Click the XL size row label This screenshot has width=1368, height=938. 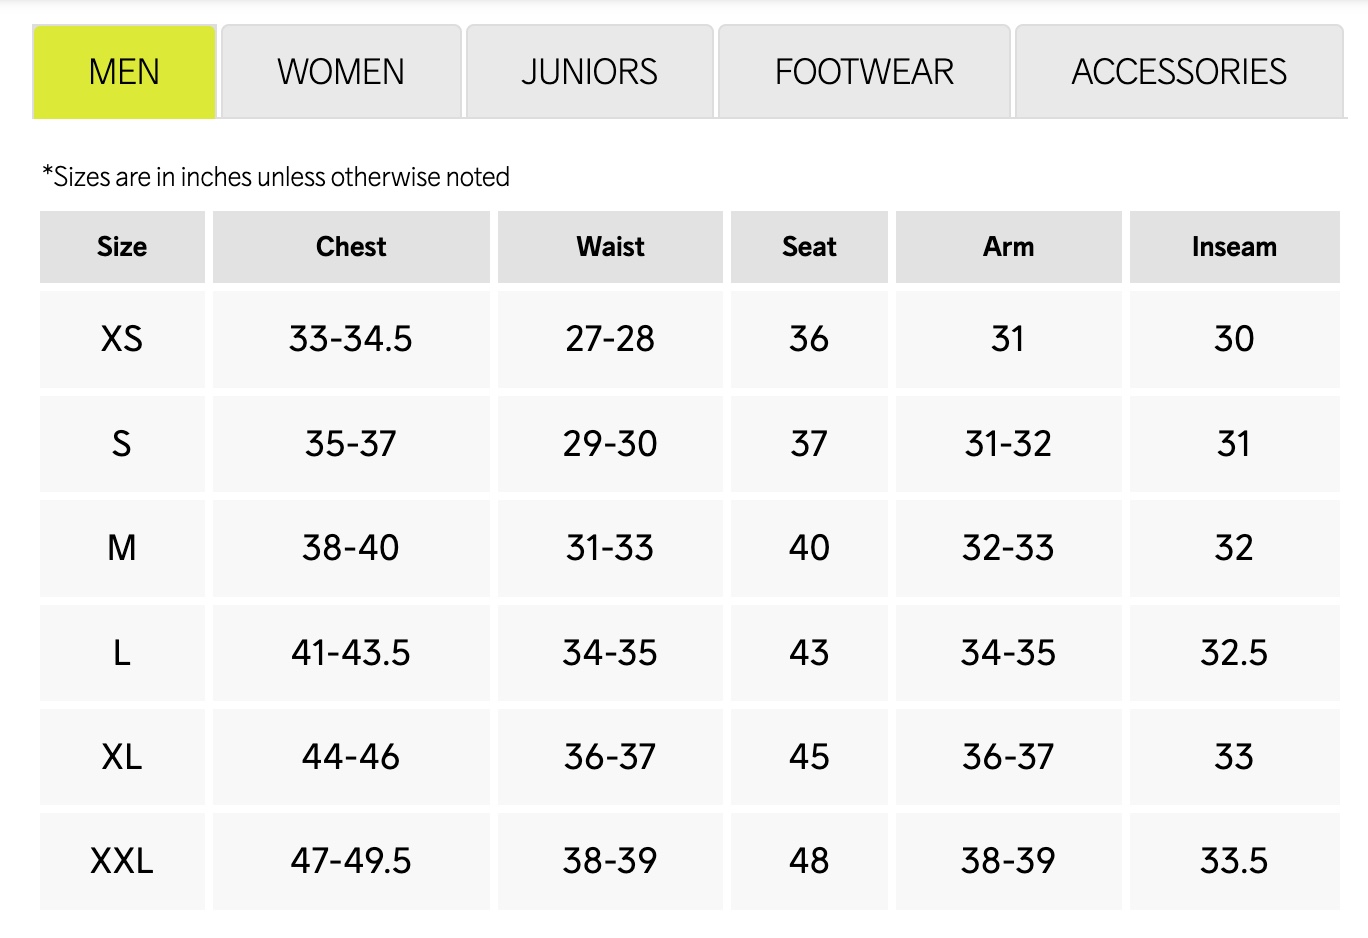[122, 757]
